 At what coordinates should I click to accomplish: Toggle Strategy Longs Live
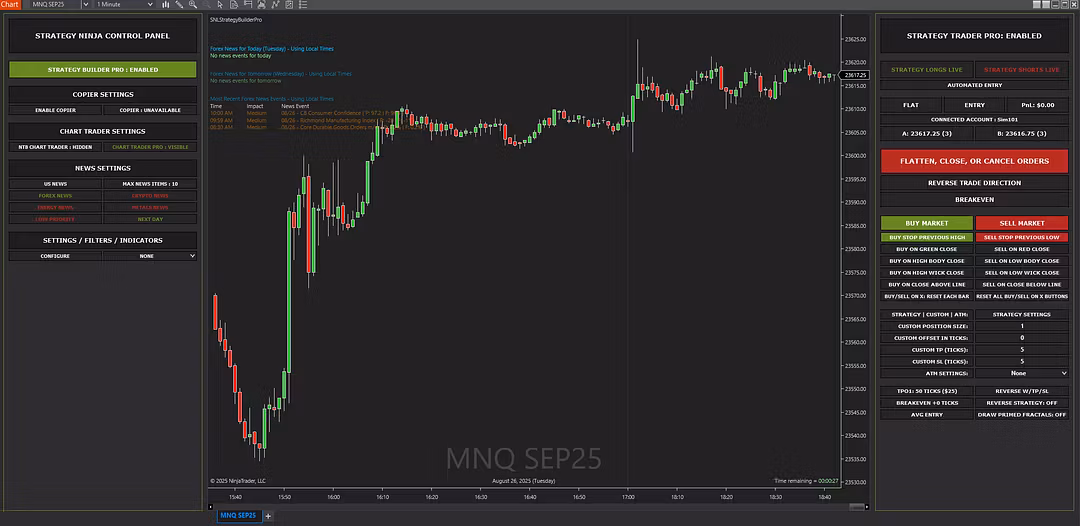[926, 70]
